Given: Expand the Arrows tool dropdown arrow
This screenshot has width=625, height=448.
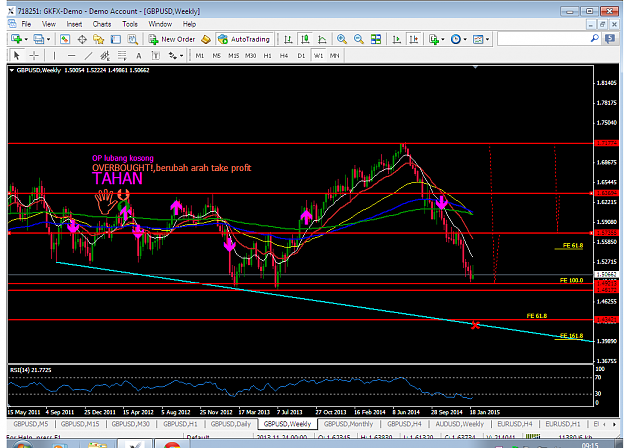Looking at the screenshot, I should [x=181, y=55].
